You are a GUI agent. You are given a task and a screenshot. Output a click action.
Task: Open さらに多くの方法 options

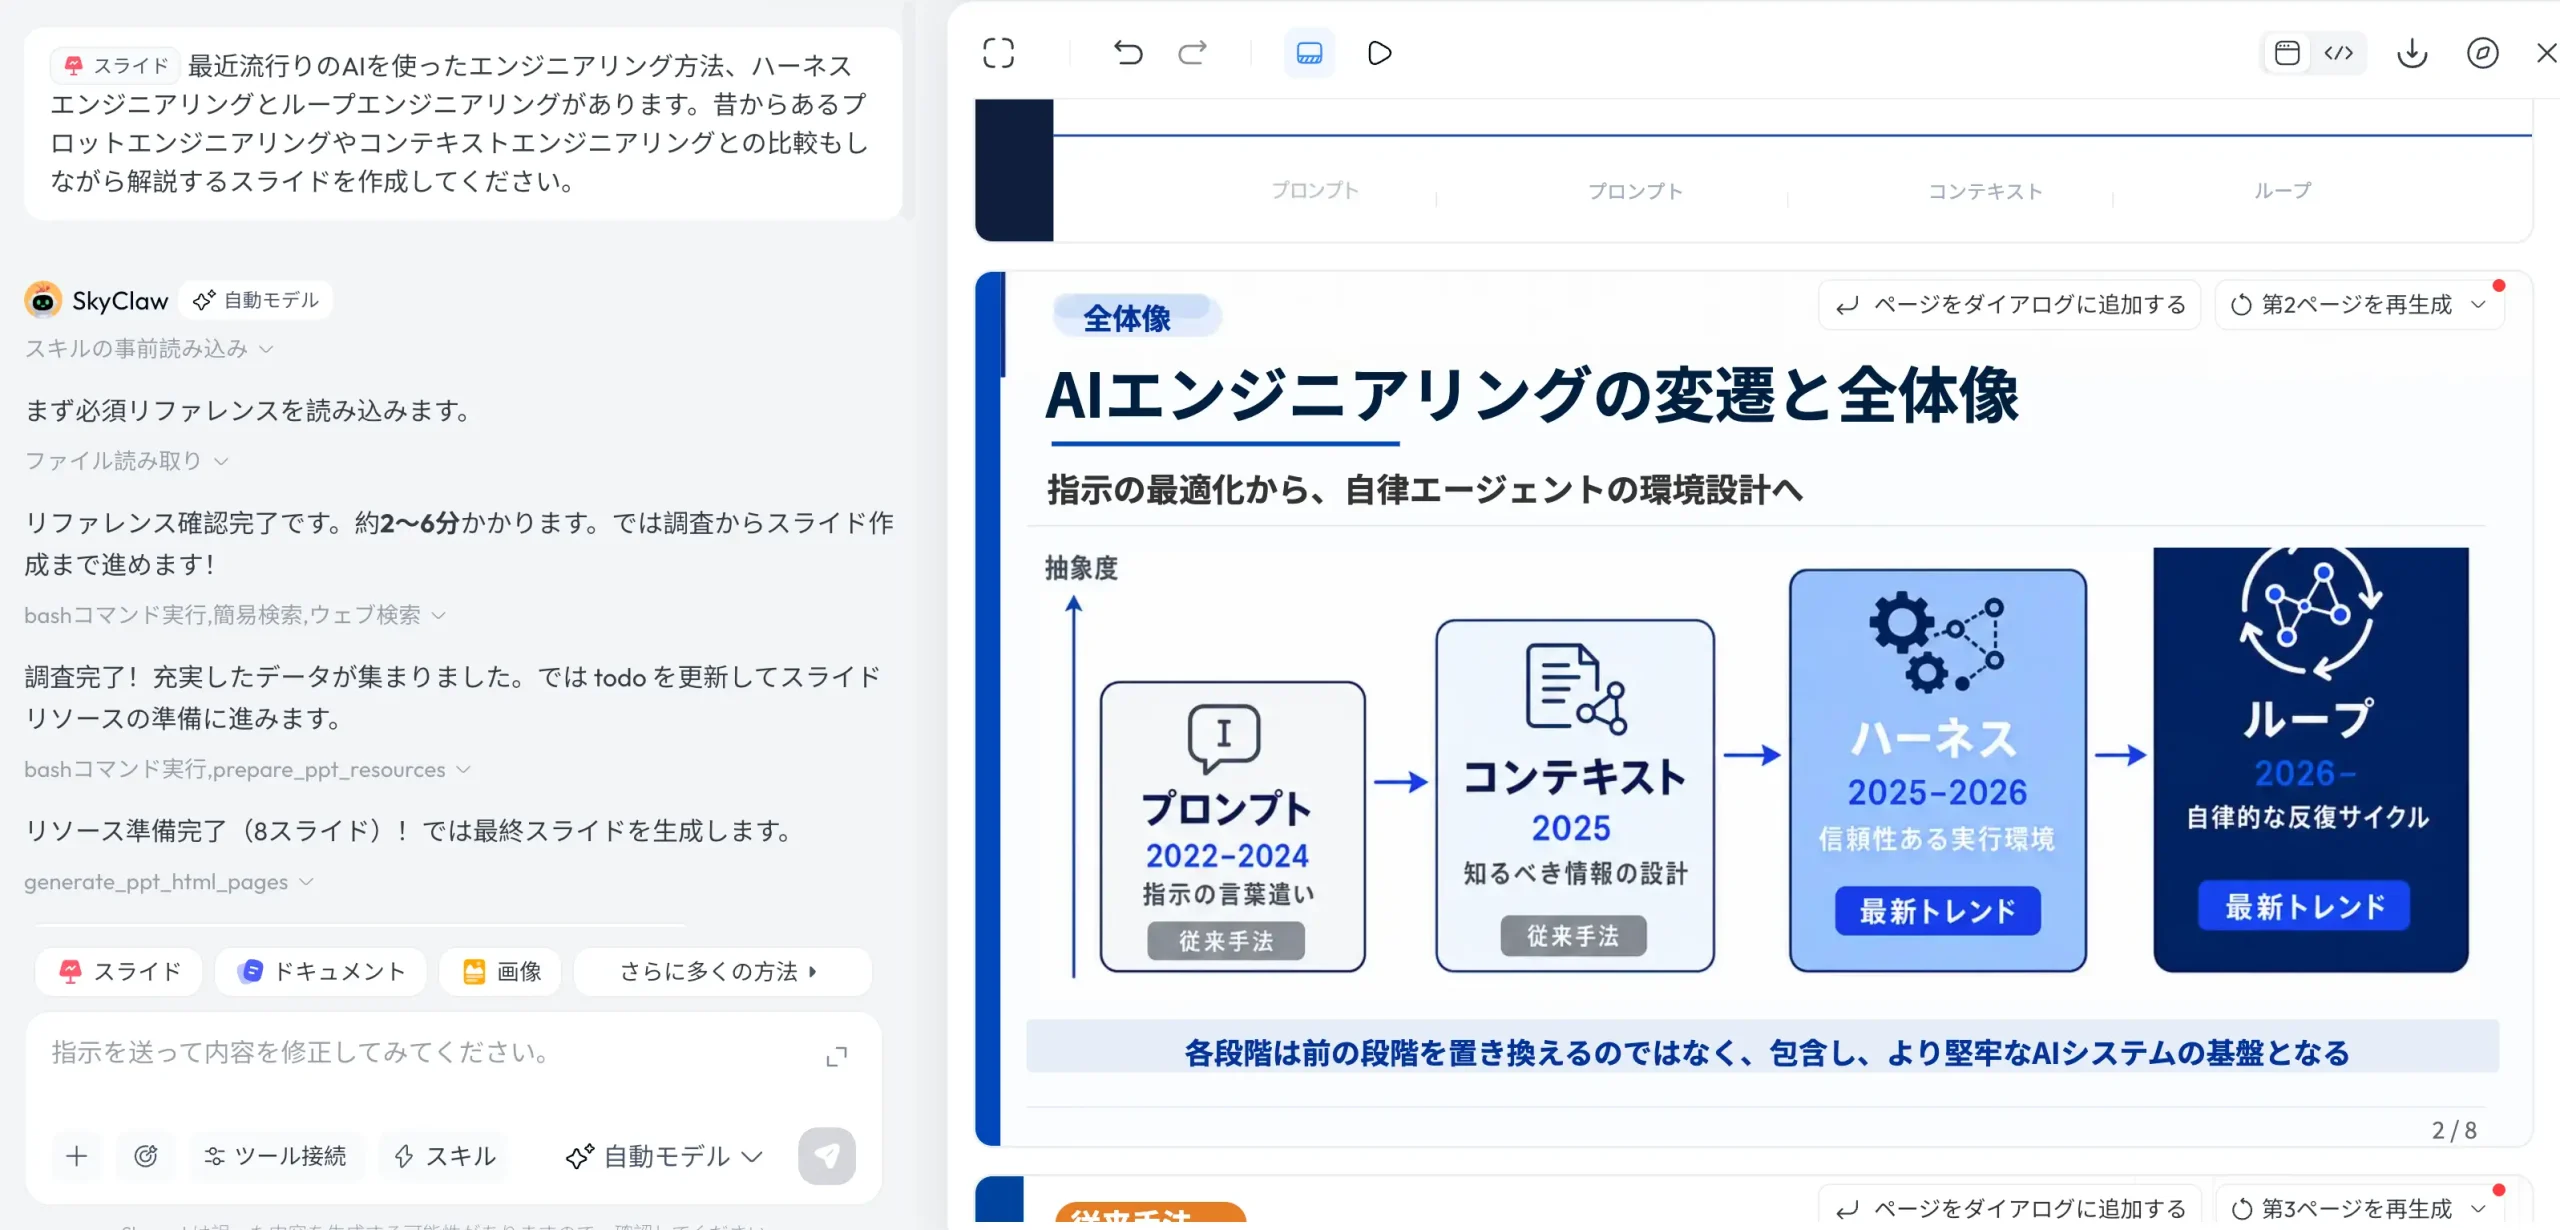click(722, 971)
